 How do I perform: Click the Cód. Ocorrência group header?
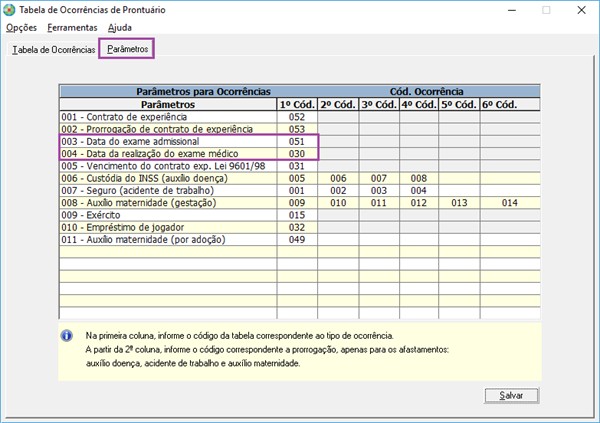coord(427,91)
